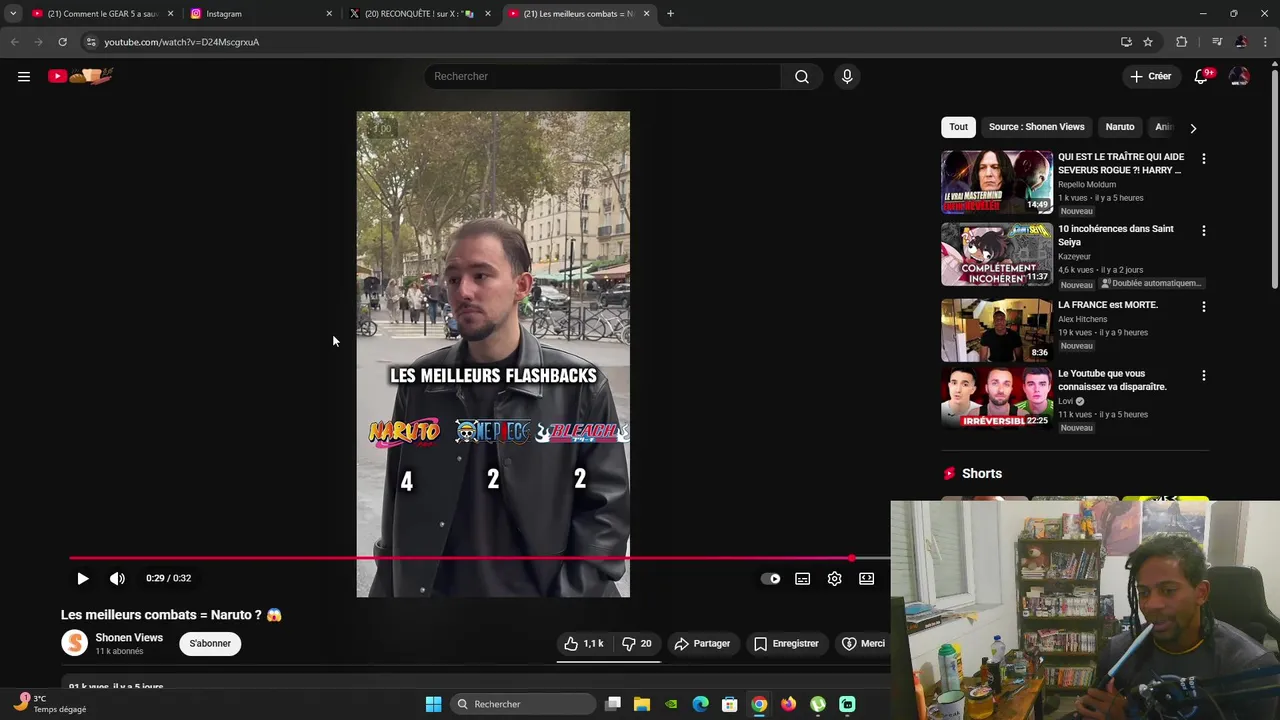
Task: Open the Severus Rogue 14:49 thumbnail
Action: pyautogui.click(x=996, y=182)
